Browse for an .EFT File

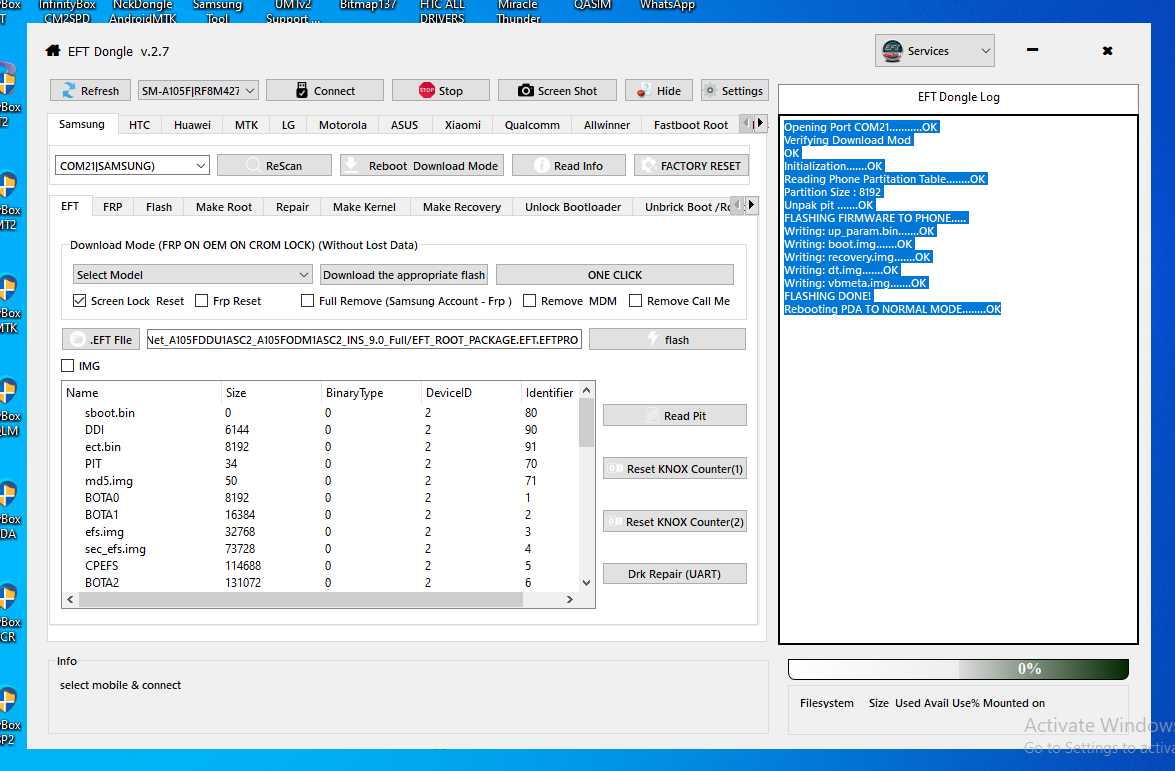[100, 339]
